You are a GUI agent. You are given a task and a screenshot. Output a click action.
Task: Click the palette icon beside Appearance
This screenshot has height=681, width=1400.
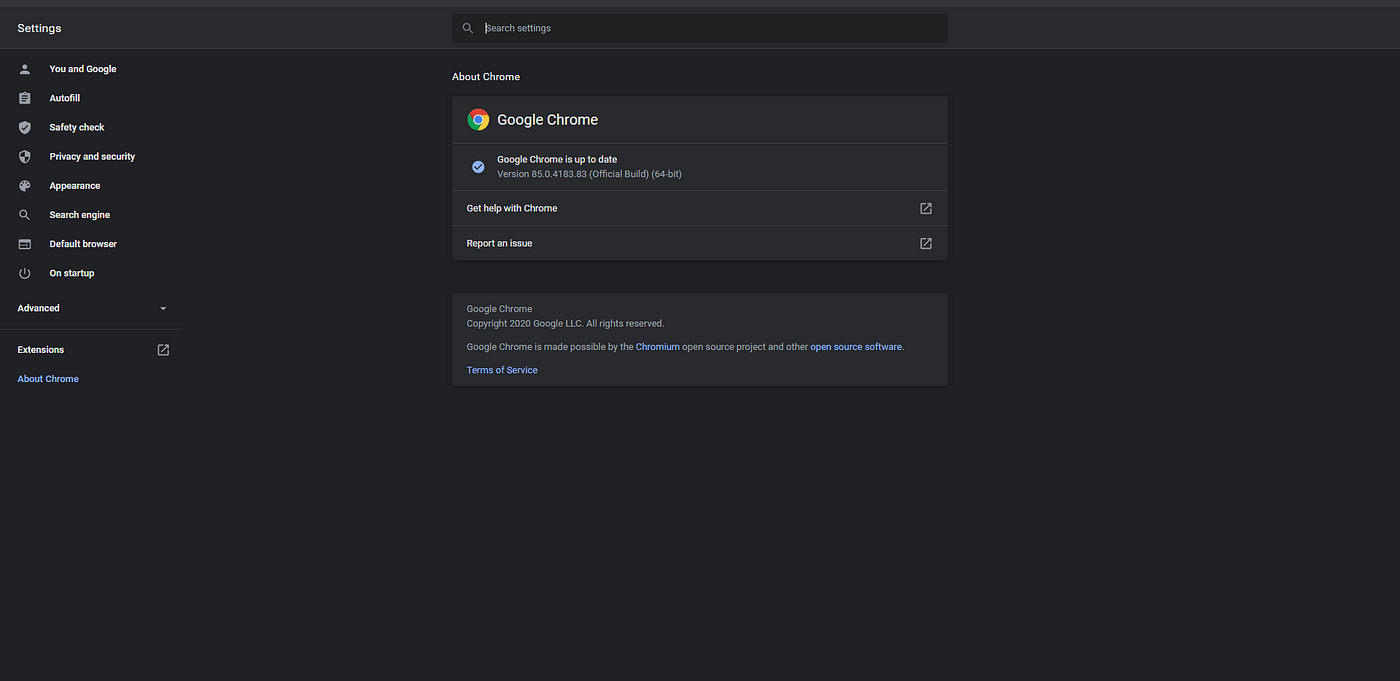tap(25, 186)
